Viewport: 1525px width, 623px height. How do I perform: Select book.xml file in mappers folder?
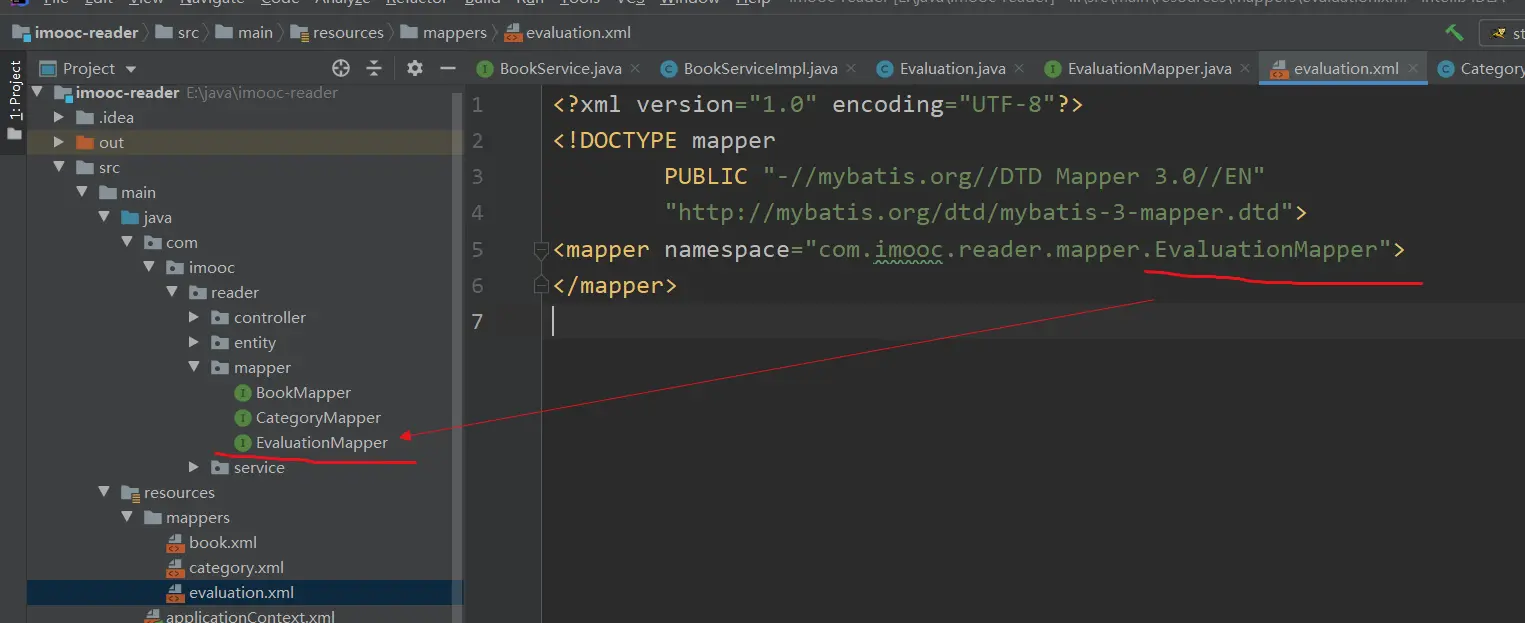click(x=222, y=543)
